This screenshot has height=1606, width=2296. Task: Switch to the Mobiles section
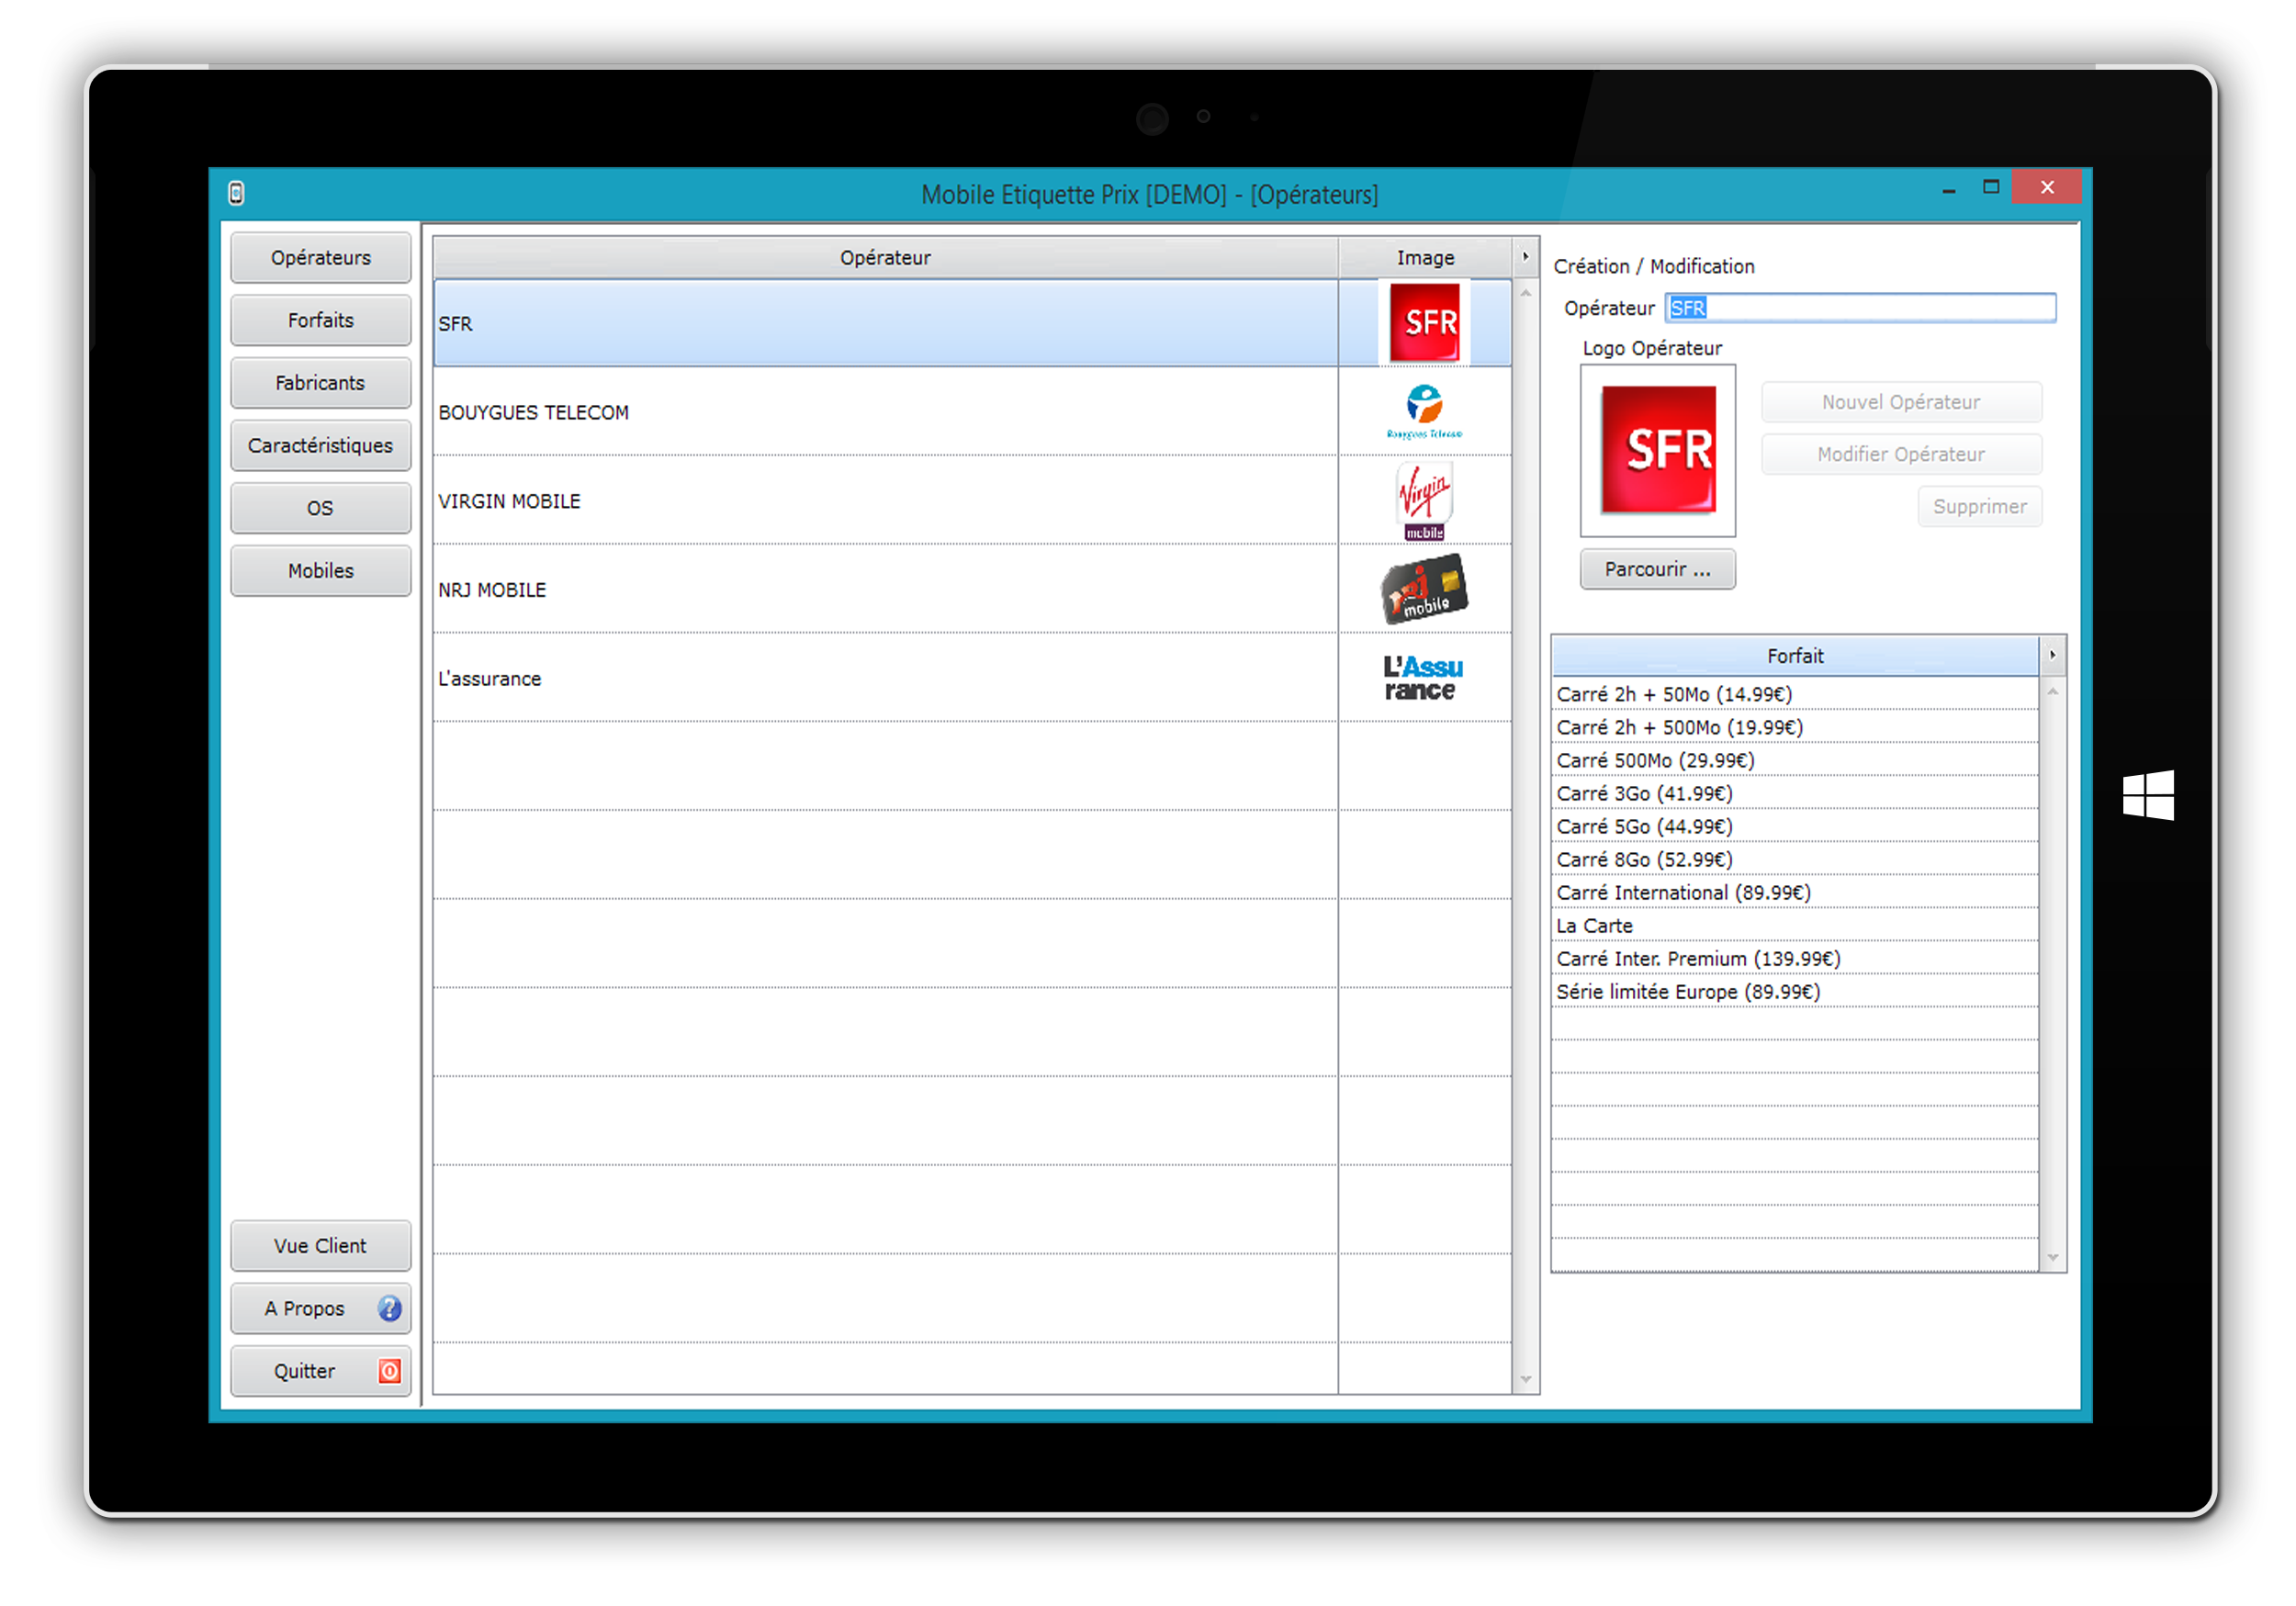tap(320, 571)
